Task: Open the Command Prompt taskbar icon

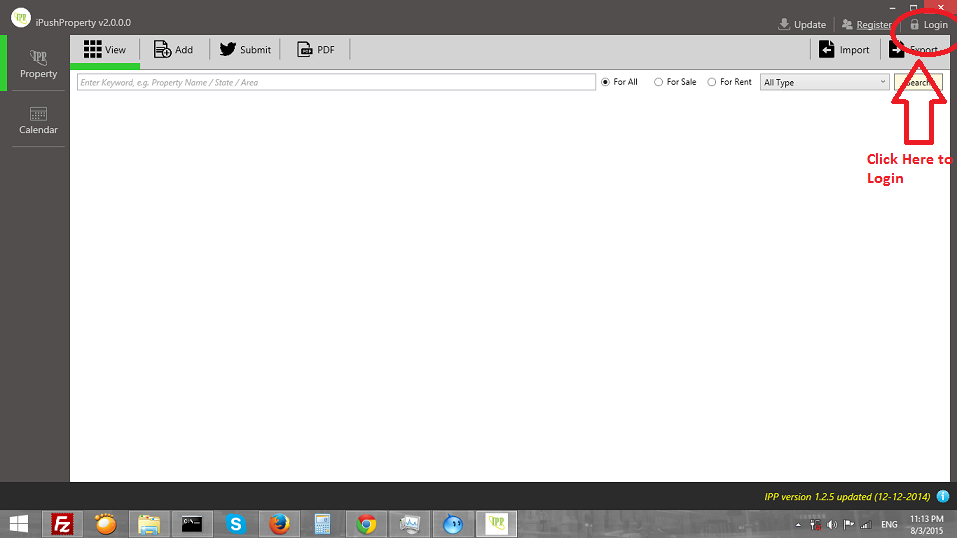Action: [192, 524]
